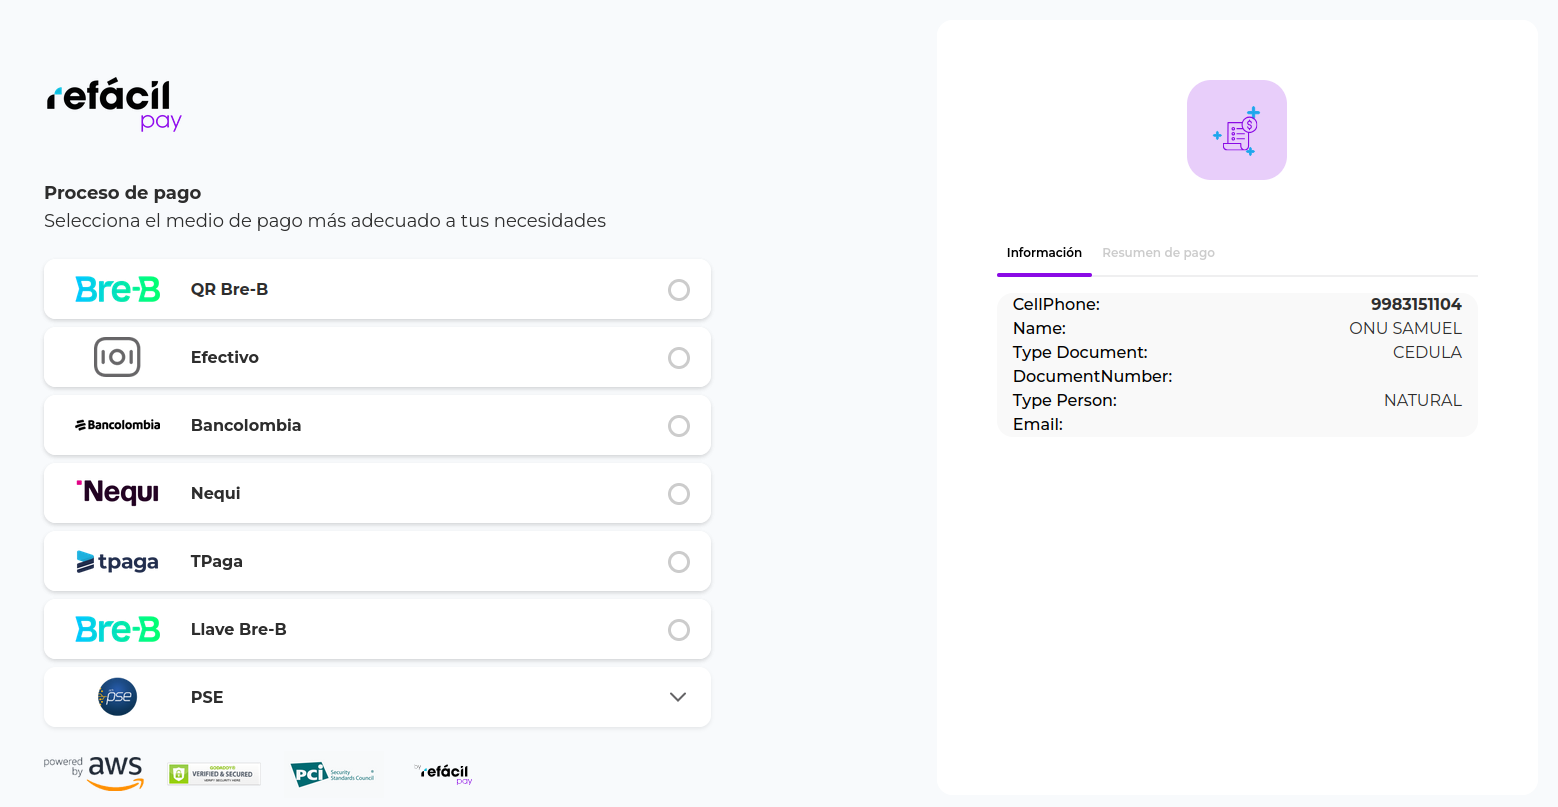1558x807 pixels.
Task: Expand the PSE chevron dropdown
Action: [x=678, y=697]
